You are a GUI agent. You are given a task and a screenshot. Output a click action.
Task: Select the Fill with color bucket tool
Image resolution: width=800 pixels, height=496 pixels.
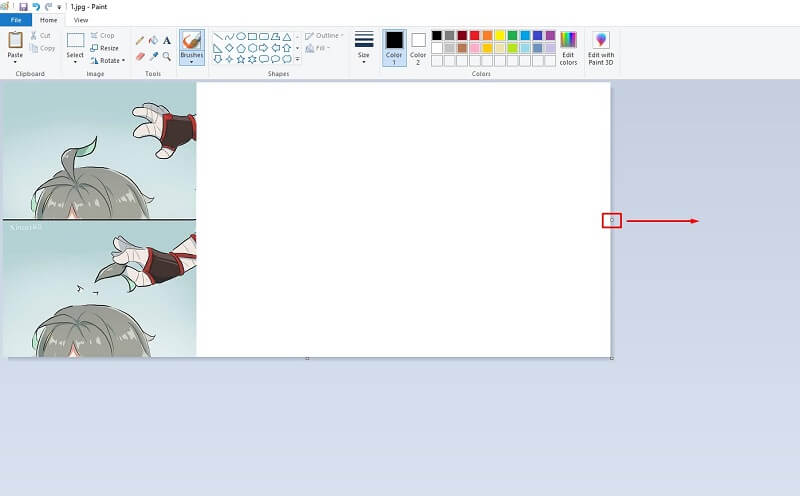click(153, 40)
